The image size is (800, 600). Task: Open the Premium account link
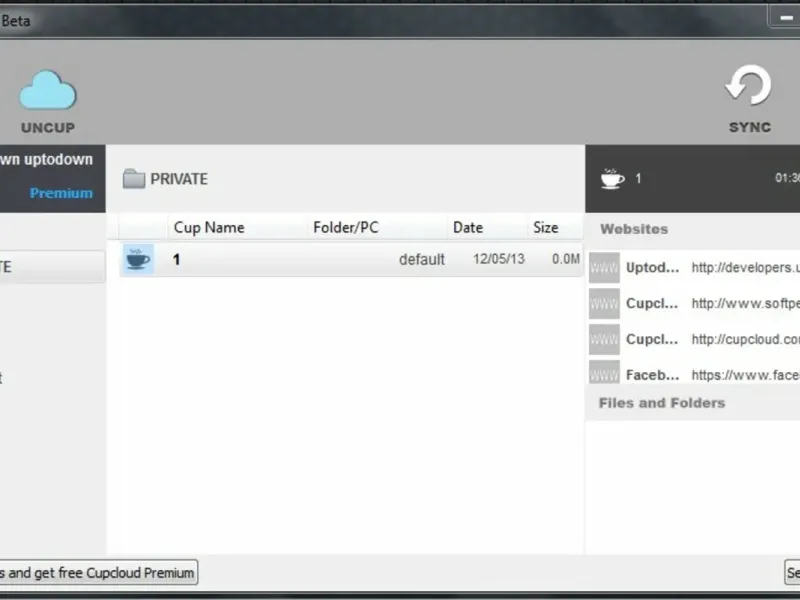[x=61, y=193]
